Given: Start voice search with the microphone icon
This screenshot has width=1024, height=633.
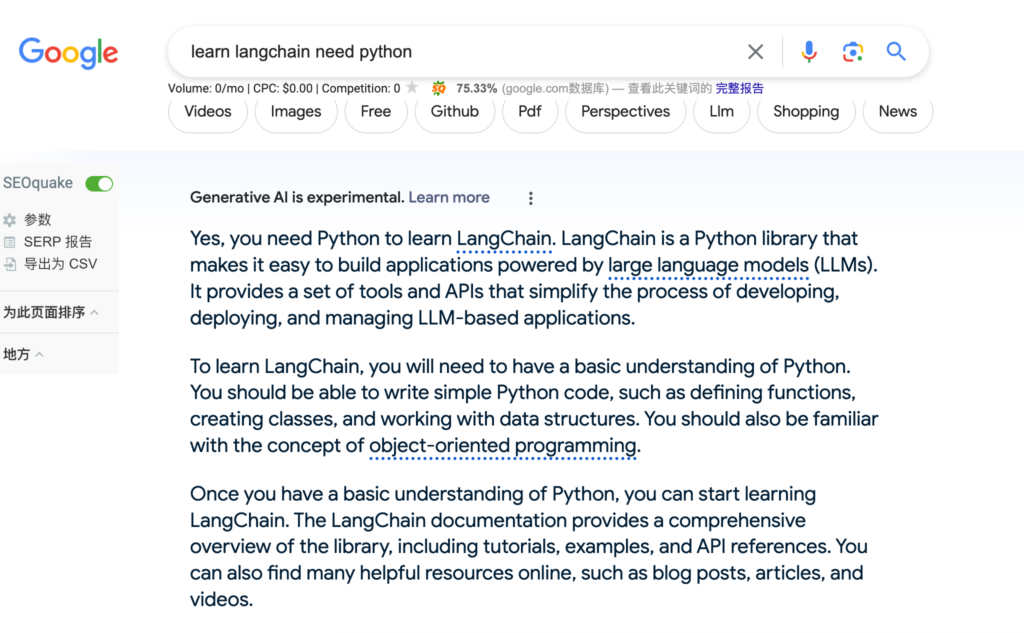Looking at the screenshot, I should tap(808, 52).
